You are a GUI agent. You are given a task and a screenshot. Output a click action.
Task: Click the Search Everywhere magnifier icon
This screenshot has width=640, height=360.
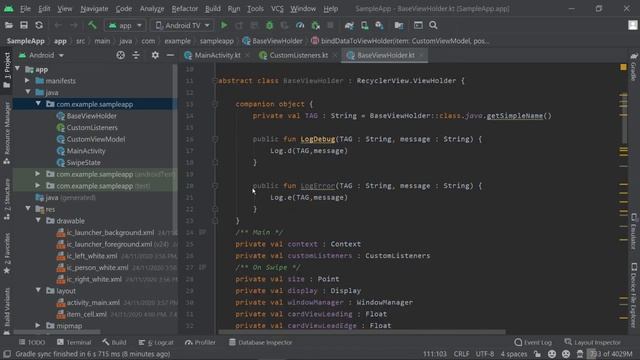433,25
